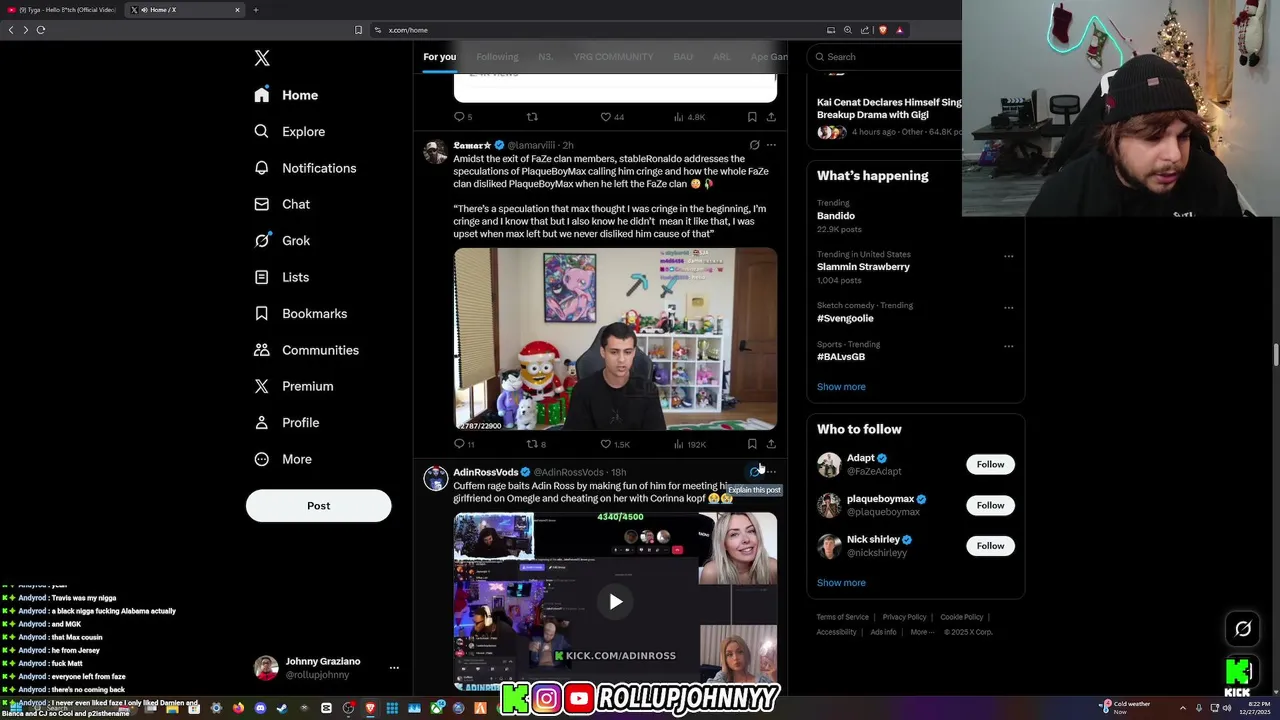Open Grok in the sidebar

pos(282,240)
